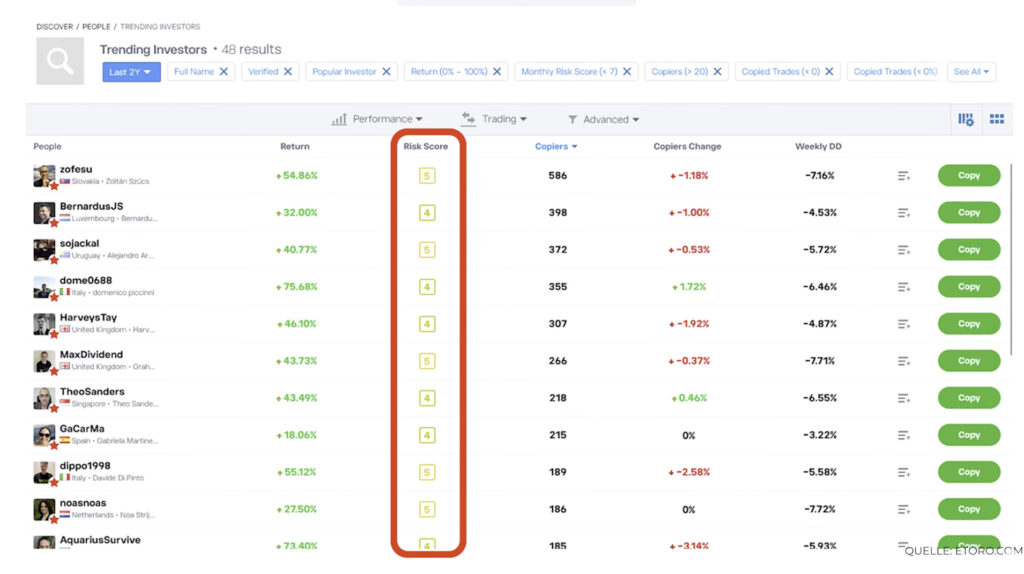This screenshot has width=1024, height=574.
Task: Add BernardusJS to watchlist
Action: tap(903, 213)
